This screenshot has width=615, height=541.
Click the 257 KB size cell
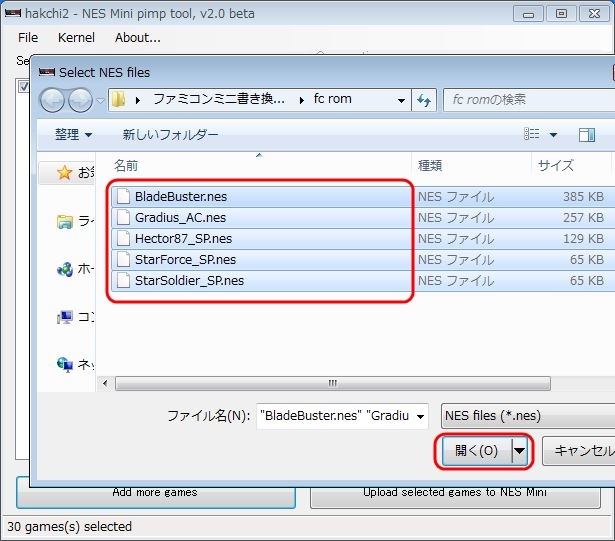pos(583,218)
